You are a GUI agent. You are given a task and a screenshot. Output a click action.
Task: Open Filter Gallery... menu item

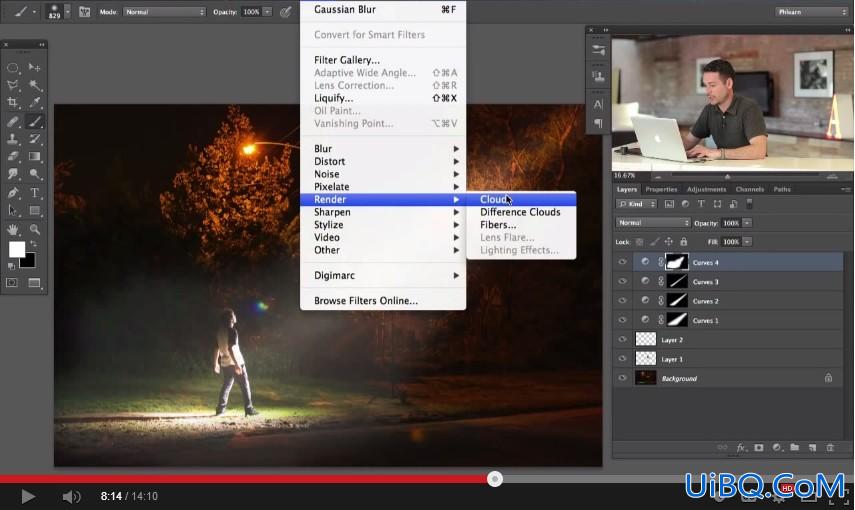pos(347,60)
